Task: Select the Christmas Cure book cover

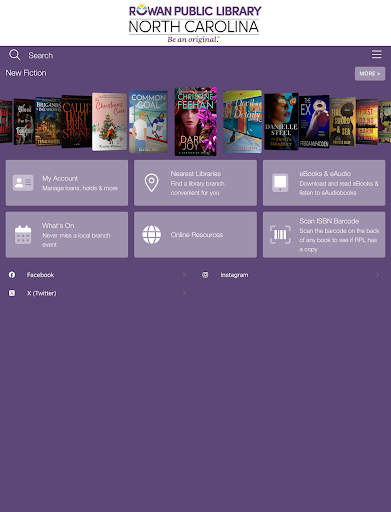Action: click(x=110, y=122)
